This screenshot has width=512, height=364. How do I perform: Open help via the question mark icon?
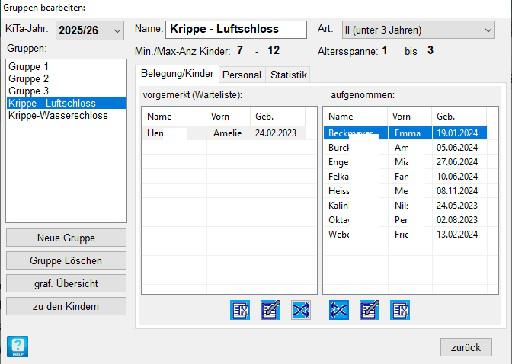coord(18,346)
